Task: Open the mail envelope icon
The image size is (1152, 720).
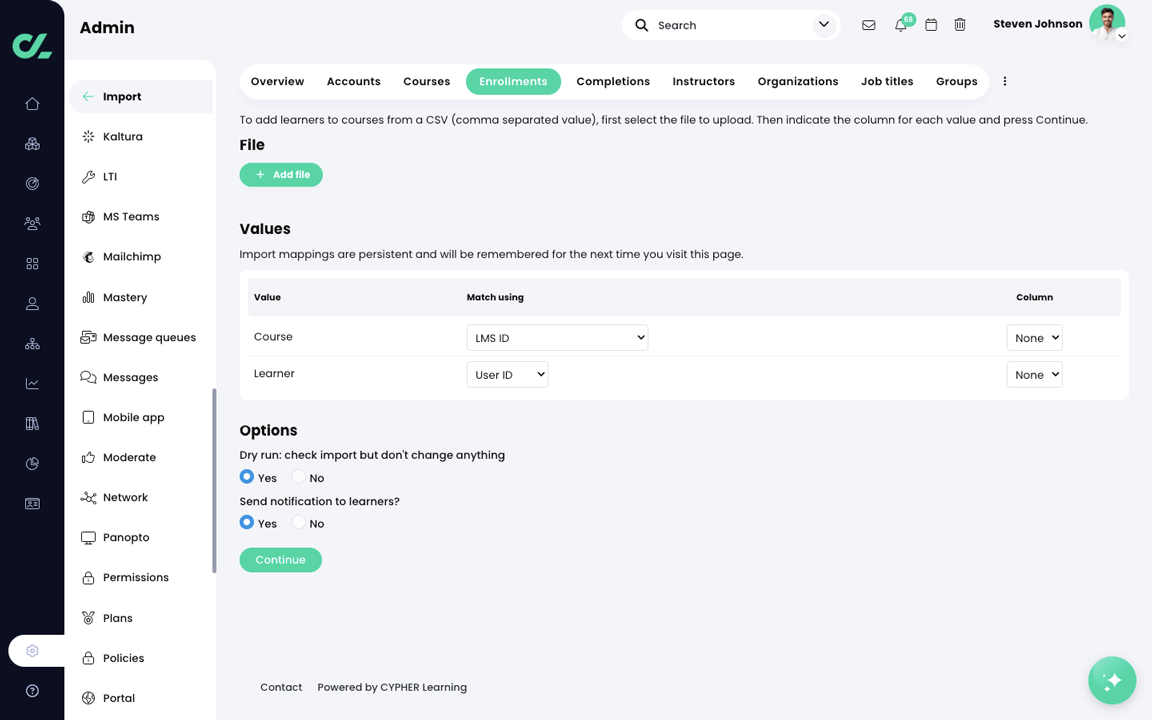Action: 868,25
